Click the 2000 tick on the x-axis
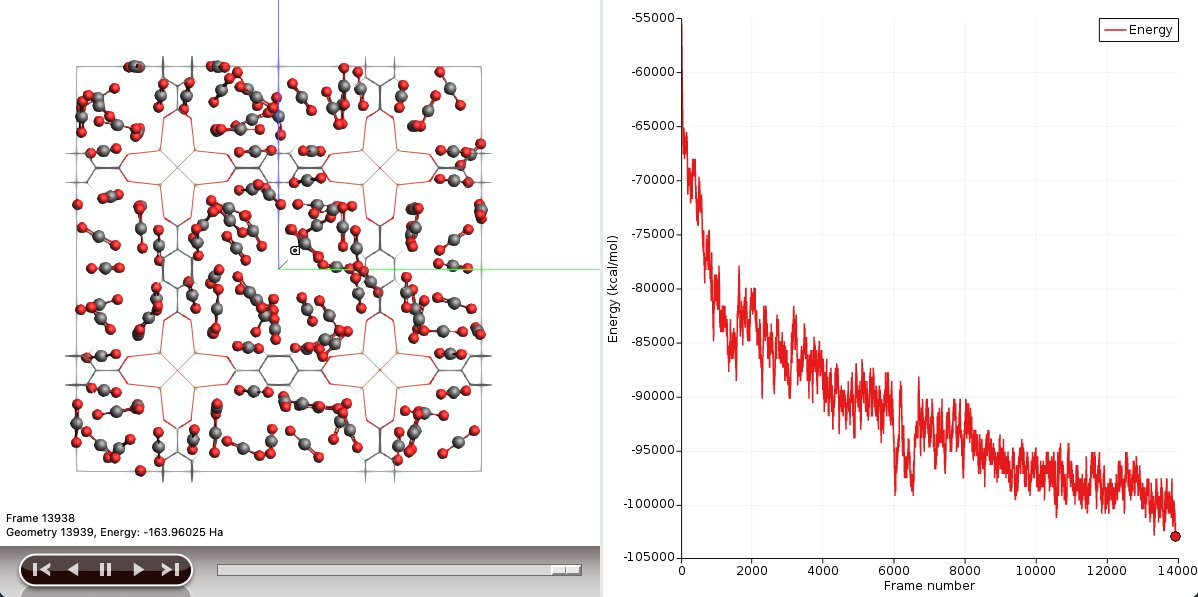This screenshot has width=1198, height=597. [752, 570]
